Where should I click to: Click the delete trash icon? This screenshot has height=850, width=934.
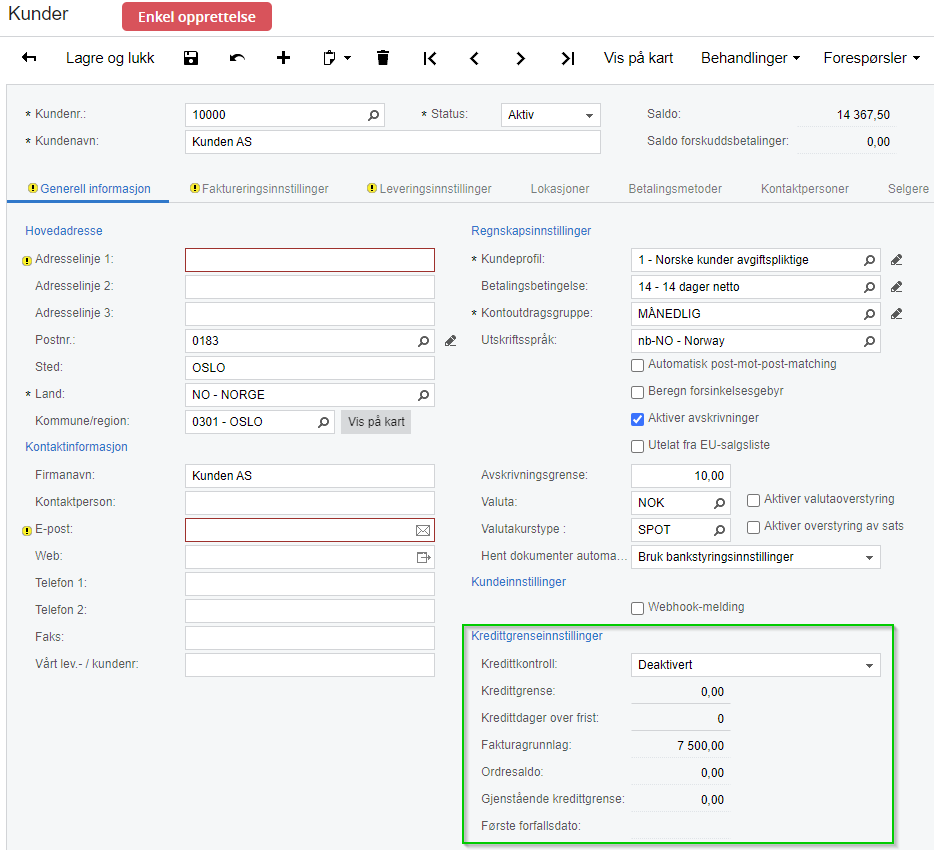click(383, 58)
